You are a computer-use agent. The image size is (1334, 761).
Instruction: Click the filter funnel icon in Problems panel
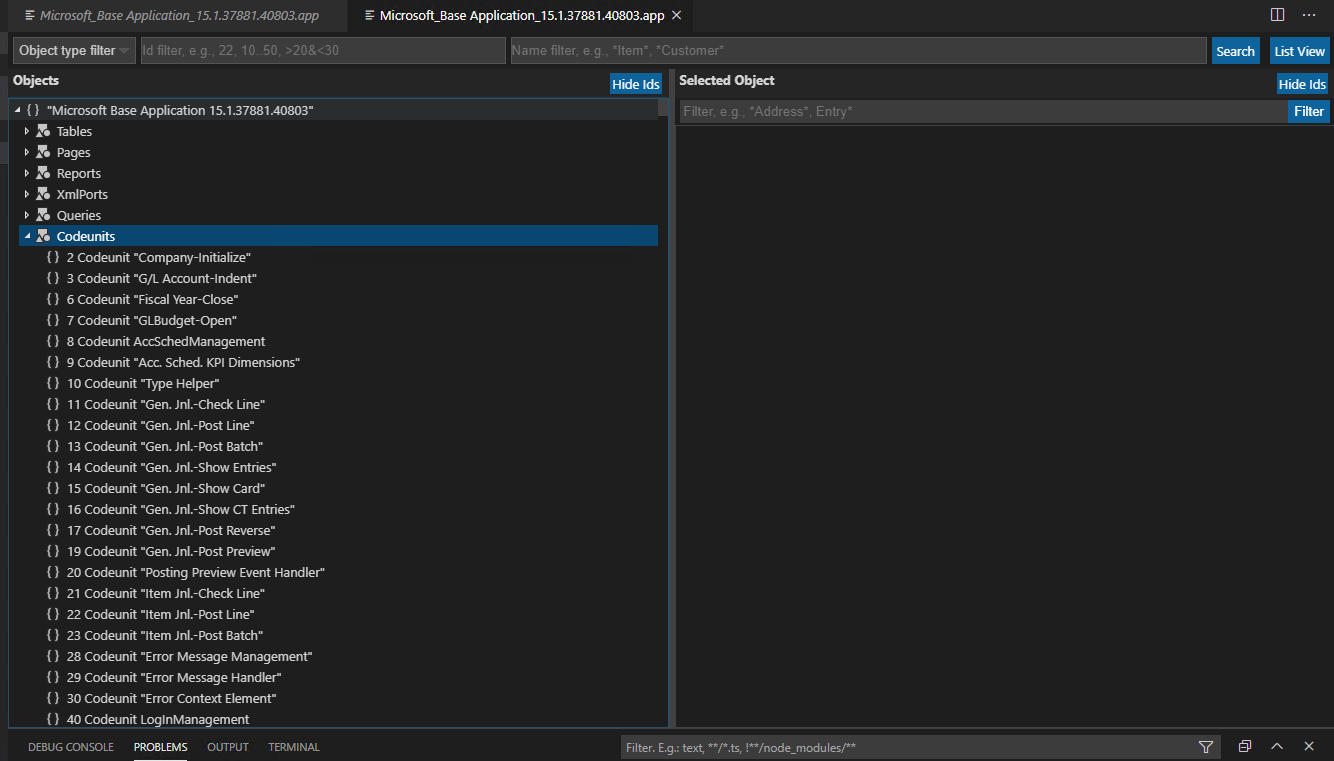pyautogui.click(x=1206, y=747)
